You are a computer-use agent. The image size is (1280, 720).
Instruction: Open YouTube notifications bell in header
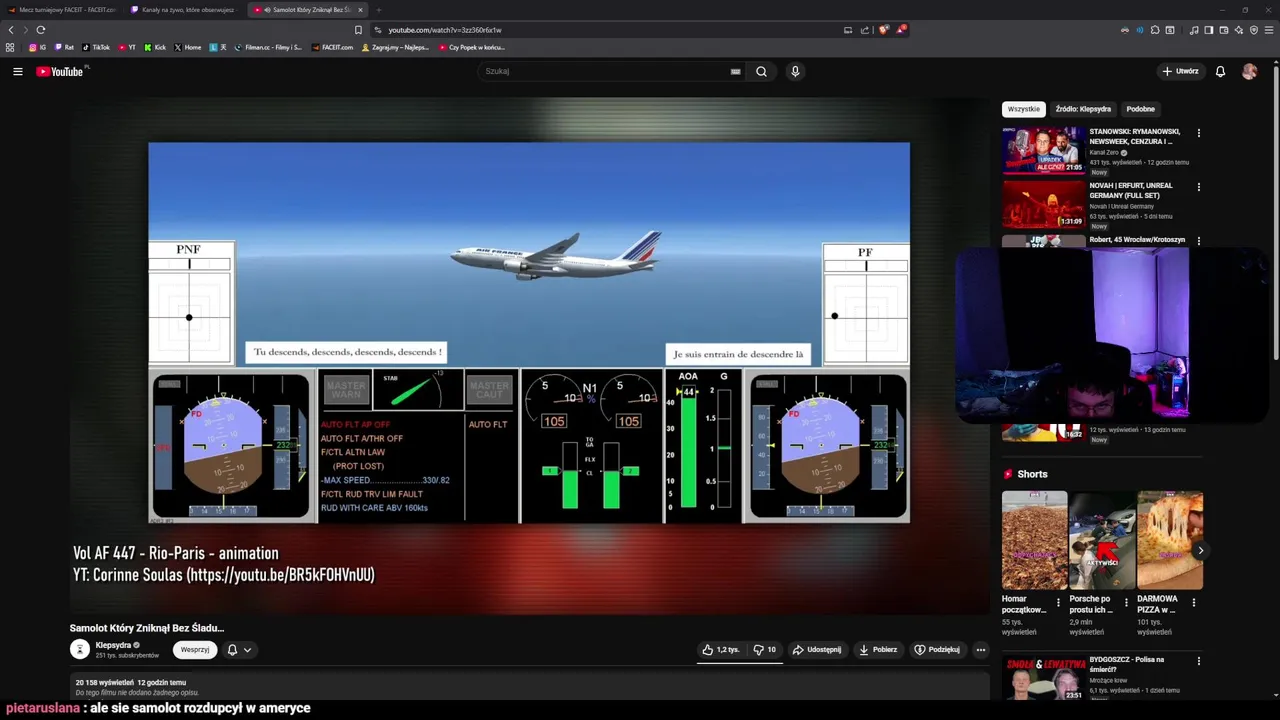tap(1220, 71)
